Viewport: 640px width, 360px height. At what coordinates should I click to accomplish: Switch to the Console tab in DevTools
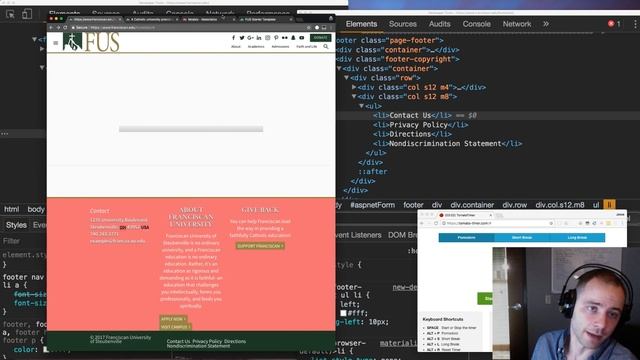pyautogui.click(x=476, y=24)
